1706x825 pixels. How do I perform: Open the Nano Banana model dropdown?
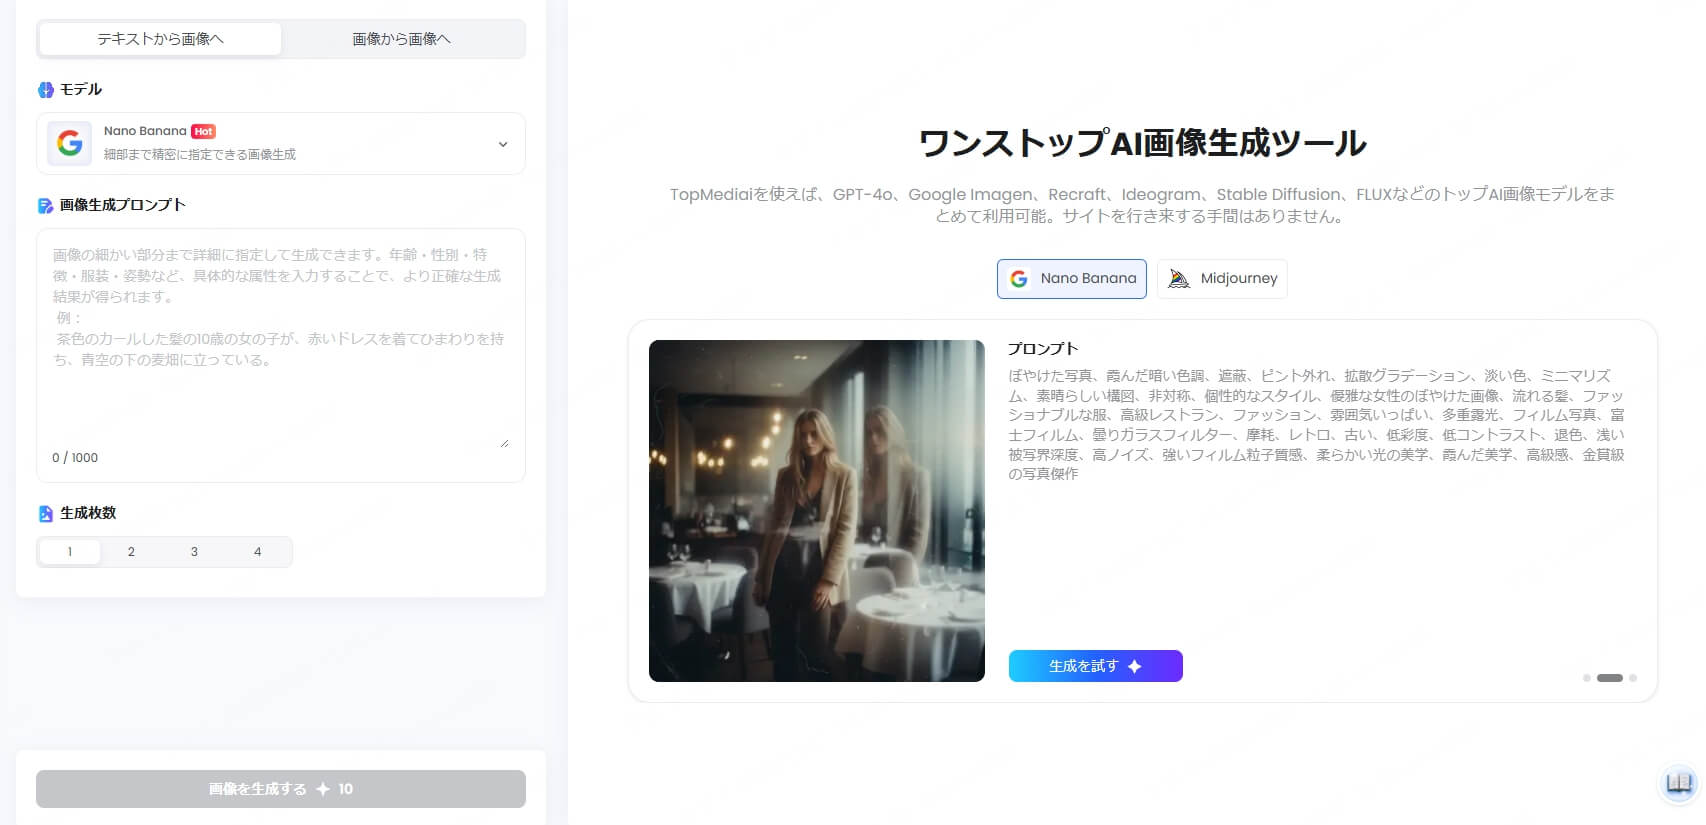pyautogui.click(x=281, y=143)
